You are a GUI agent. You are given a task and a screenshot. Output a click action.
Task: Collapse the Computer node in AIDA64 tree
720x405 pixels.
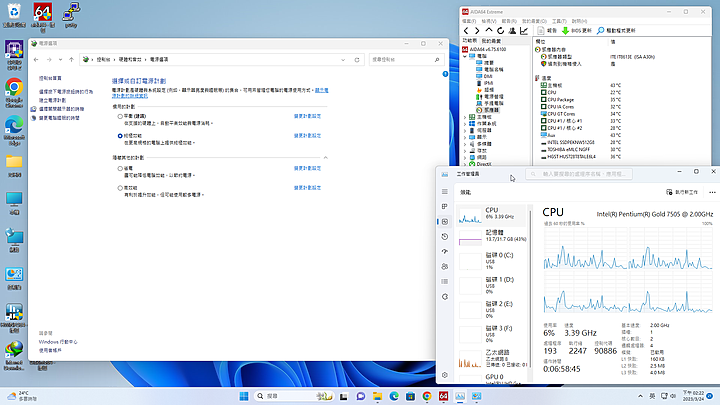pyautogui.click(x=465, y=56)
